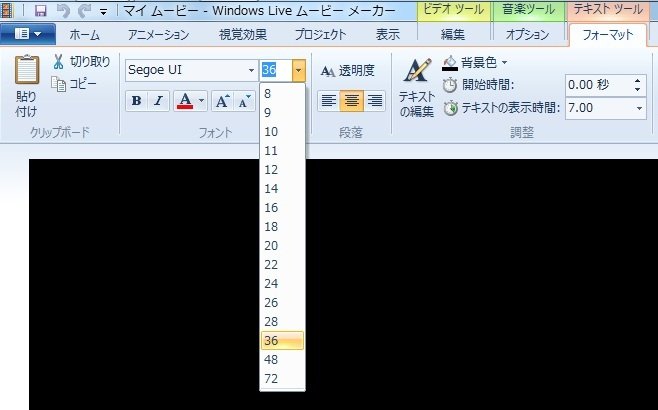The image size is (658, 410).
Task: Increase font size with grow button
Action: 222,101
